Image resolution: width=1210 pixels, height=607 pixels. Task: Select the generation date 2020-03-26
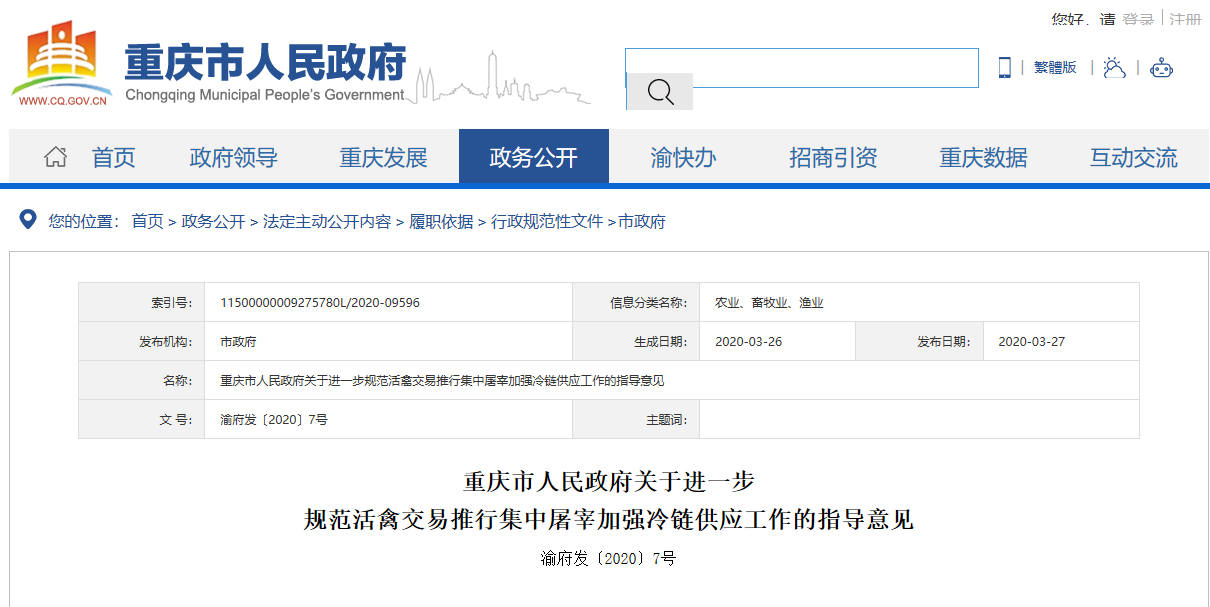[748, 341]
